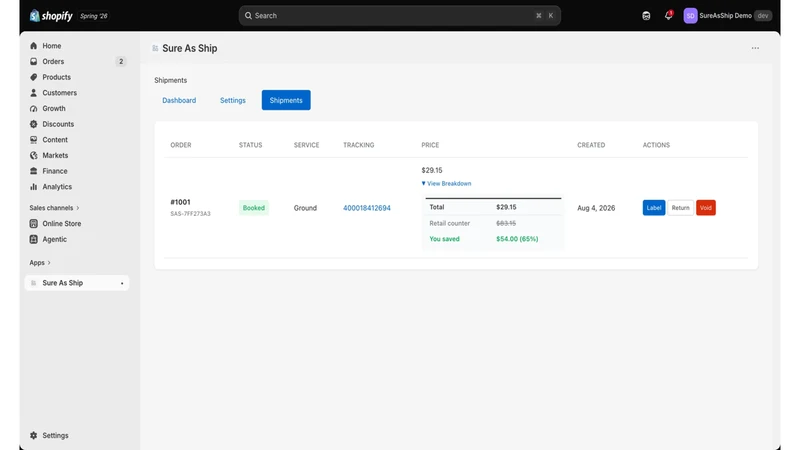Click the Ground service cell
Viewport: 800px width, 450px height.
click(x=305, y=208)
